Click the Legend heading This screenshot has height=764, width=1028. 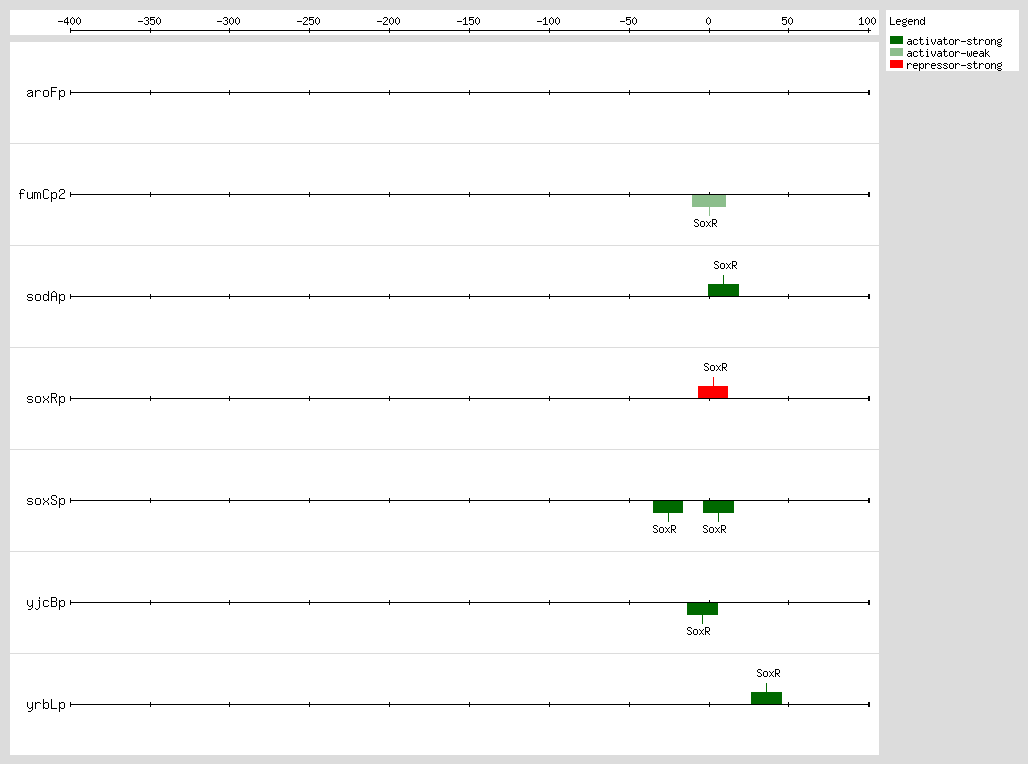tap(907, 22)
